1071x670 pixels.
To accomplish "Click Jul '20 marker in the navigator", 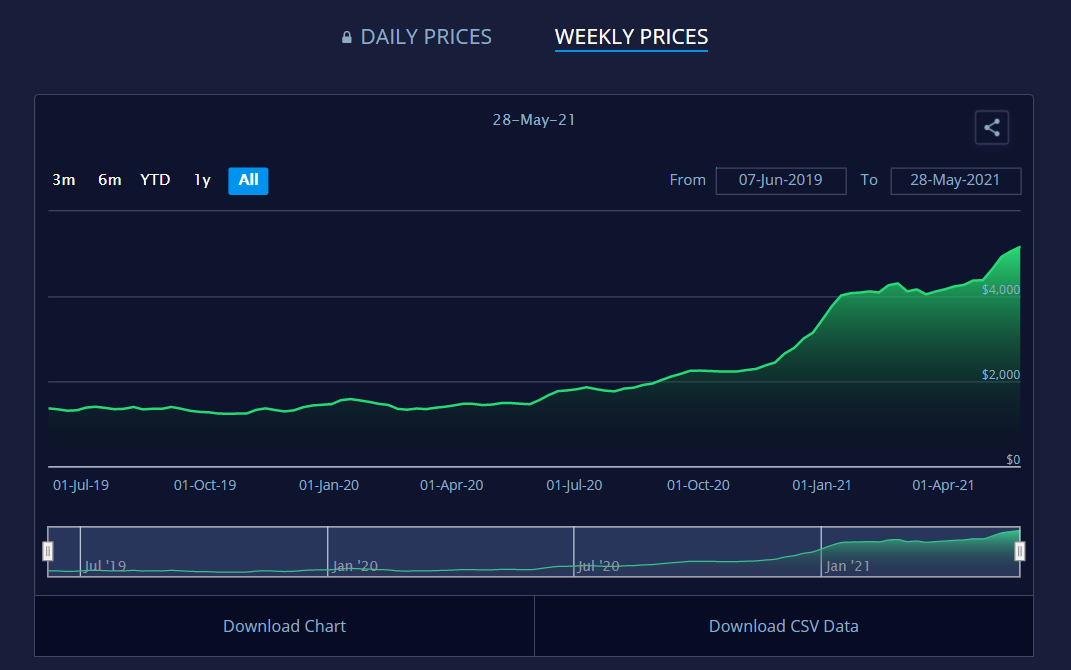I will coord(598,566).
